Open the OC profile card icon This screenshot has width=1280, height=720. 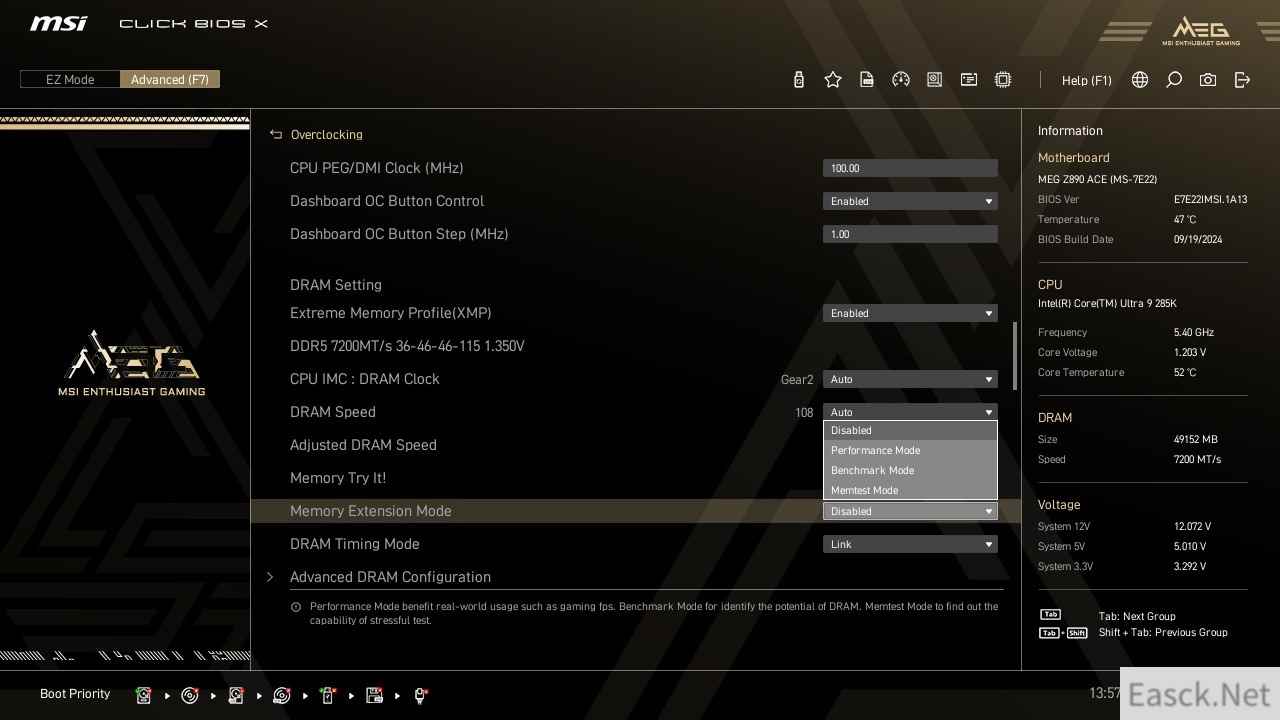(x=867, y=80)
